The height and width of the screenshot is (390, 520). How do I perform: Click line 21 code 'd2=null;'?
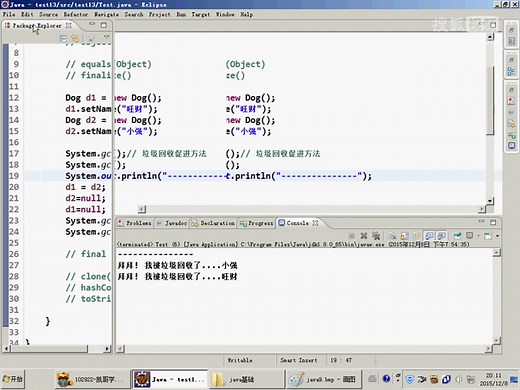point(85,198)
